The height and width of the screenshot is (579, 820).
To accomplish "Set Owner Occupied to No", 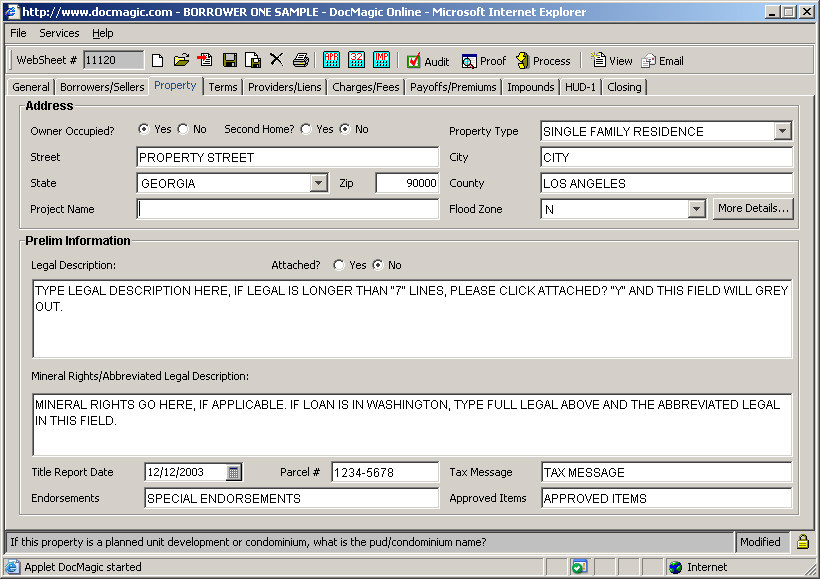I will coord(183,129).
